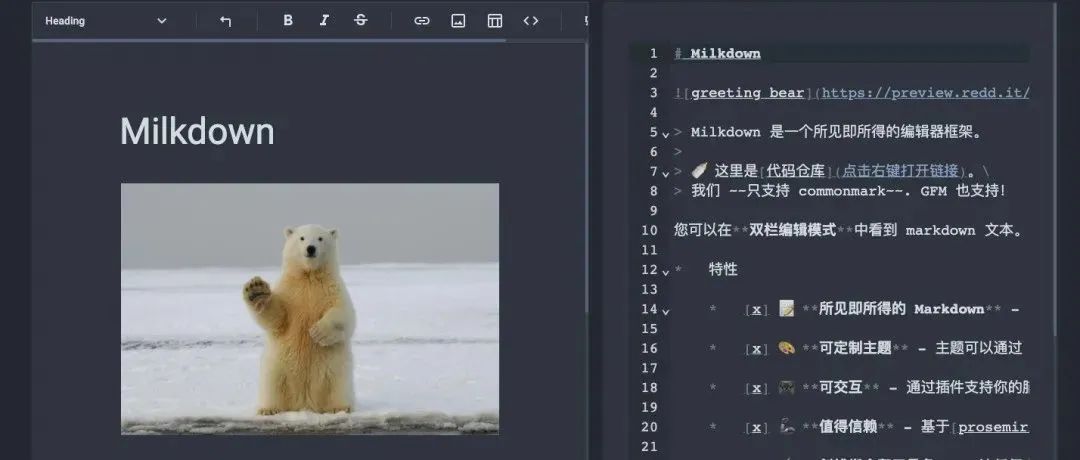Select the polar bear image
Screen dimensions: 1080x460
(310, 309)
